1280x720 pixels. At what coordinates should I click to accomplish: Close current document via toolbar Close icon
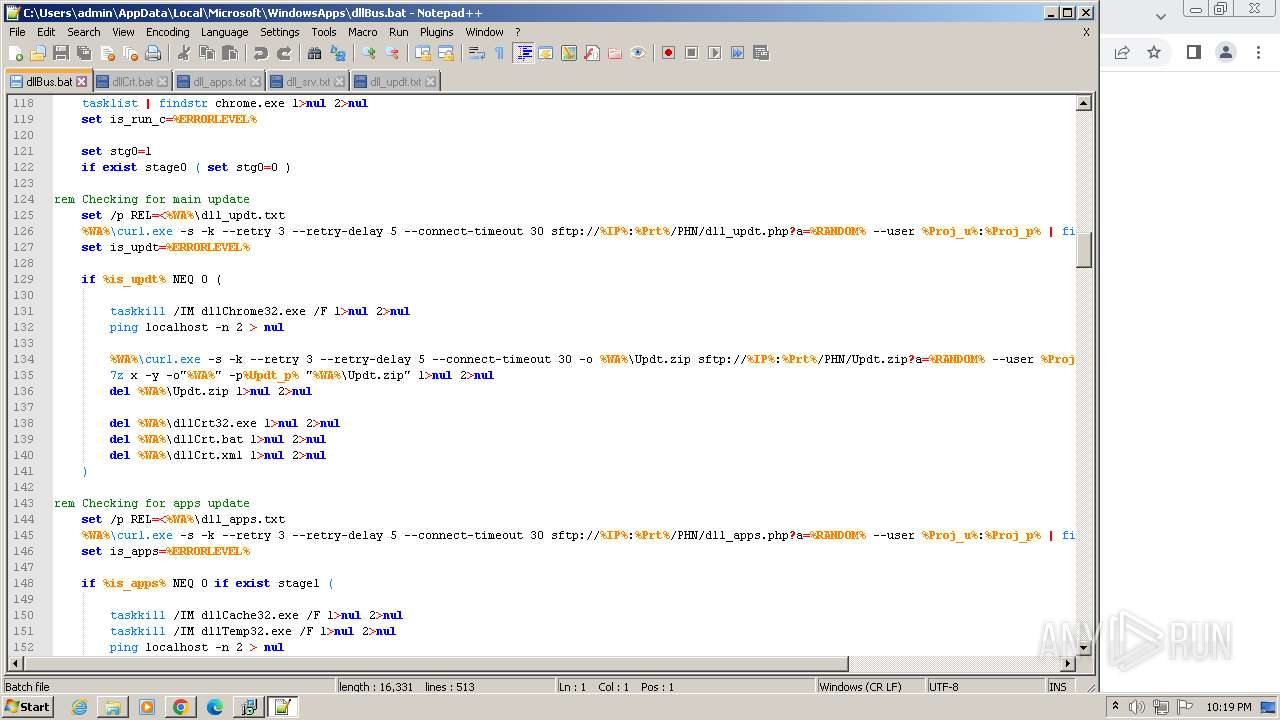(x=107, y=53)
